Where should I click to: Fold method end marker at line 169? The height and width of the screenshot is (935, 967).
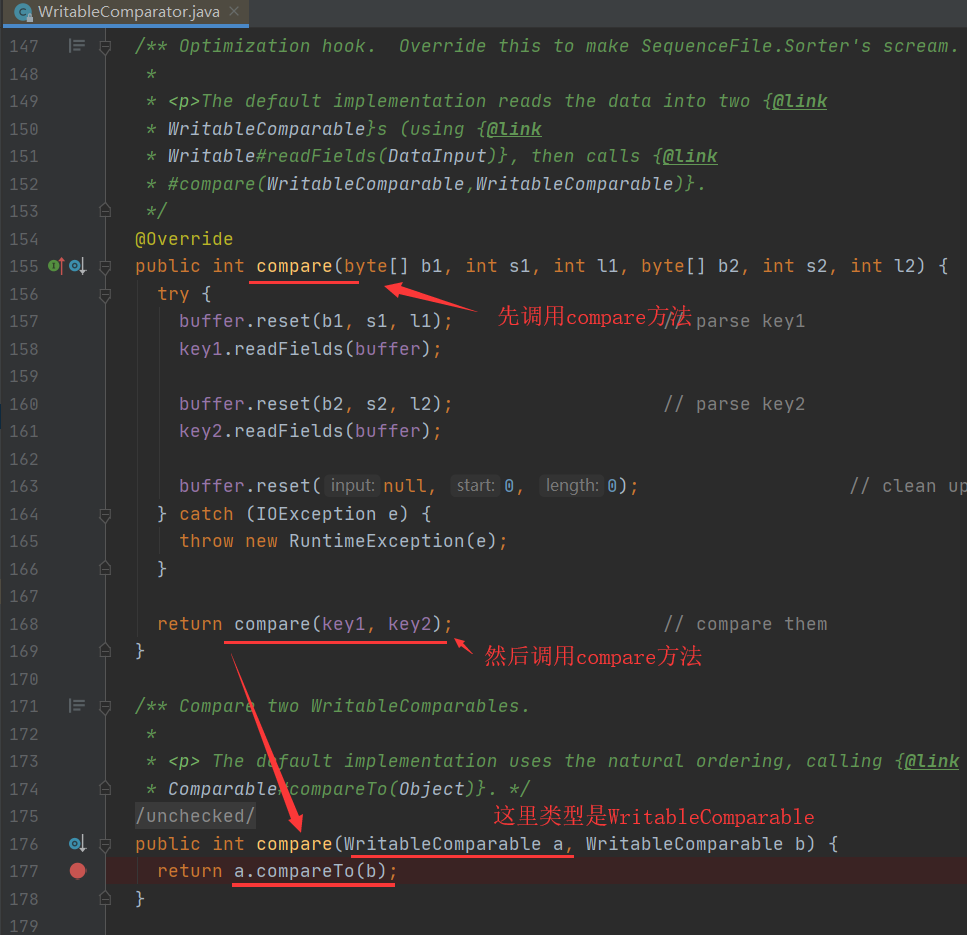coord(105,651)
